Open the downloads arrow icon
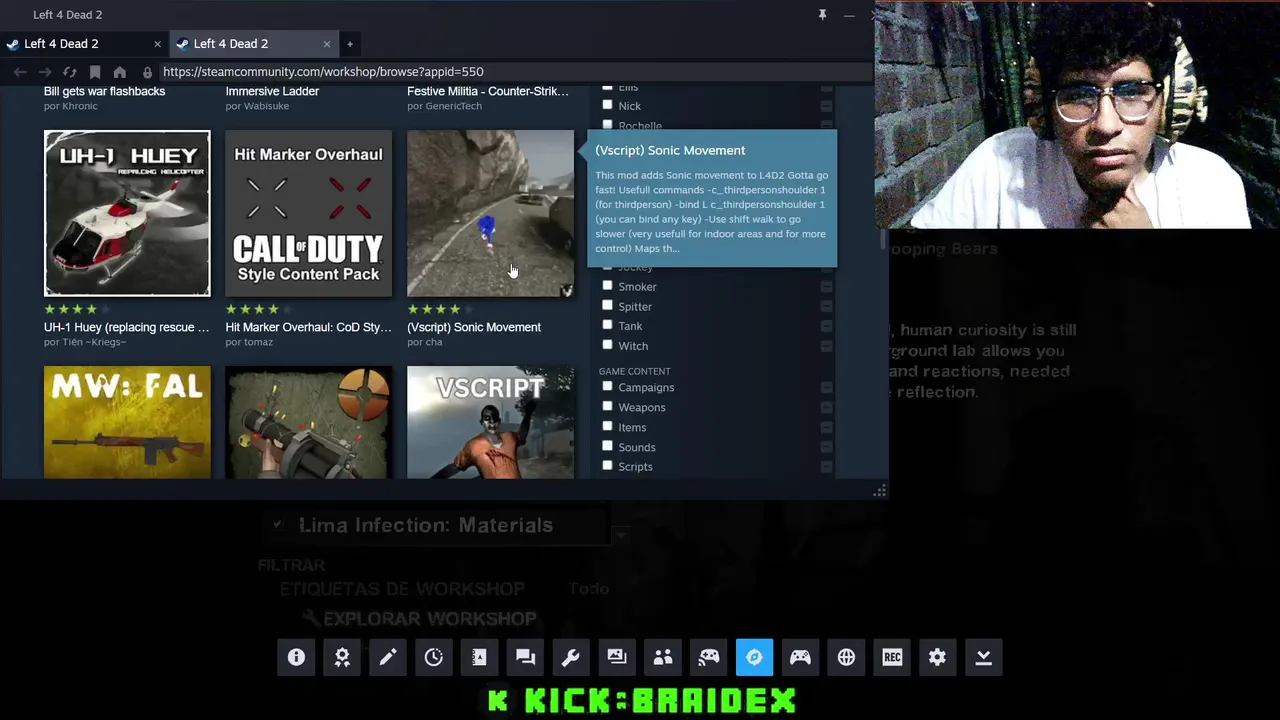The width and height of the screenshot is (1280, 720). 983,657
